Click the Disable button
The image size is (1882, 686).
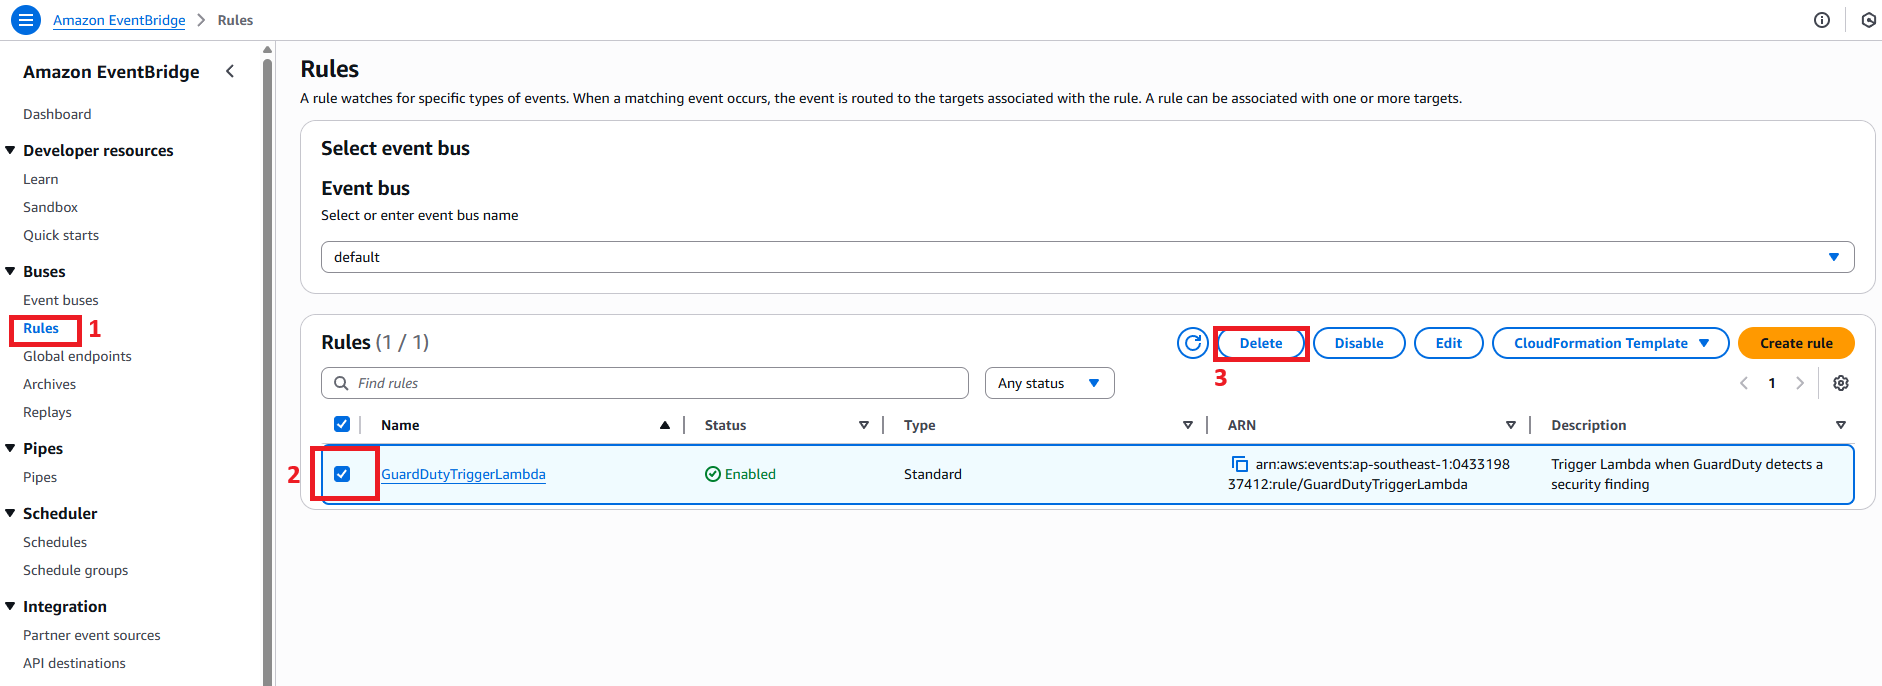point(1359,343)
